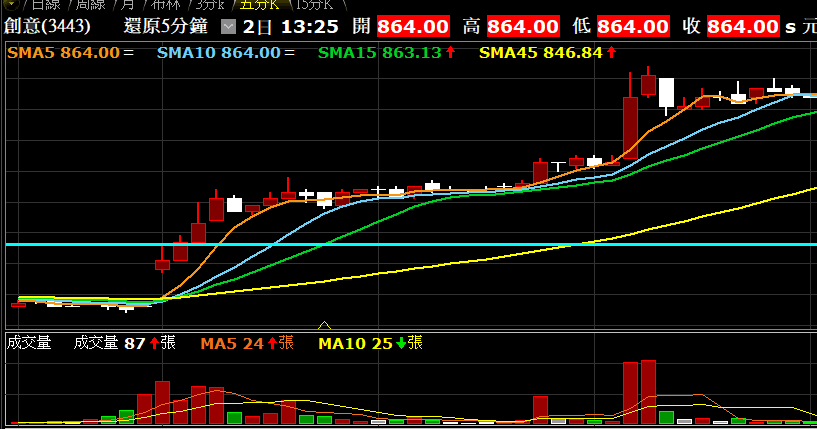Image resolution: width=817 pixels, height=429 pixels.
Task: Select the 五分K chart tab
Action: (252, 5)
